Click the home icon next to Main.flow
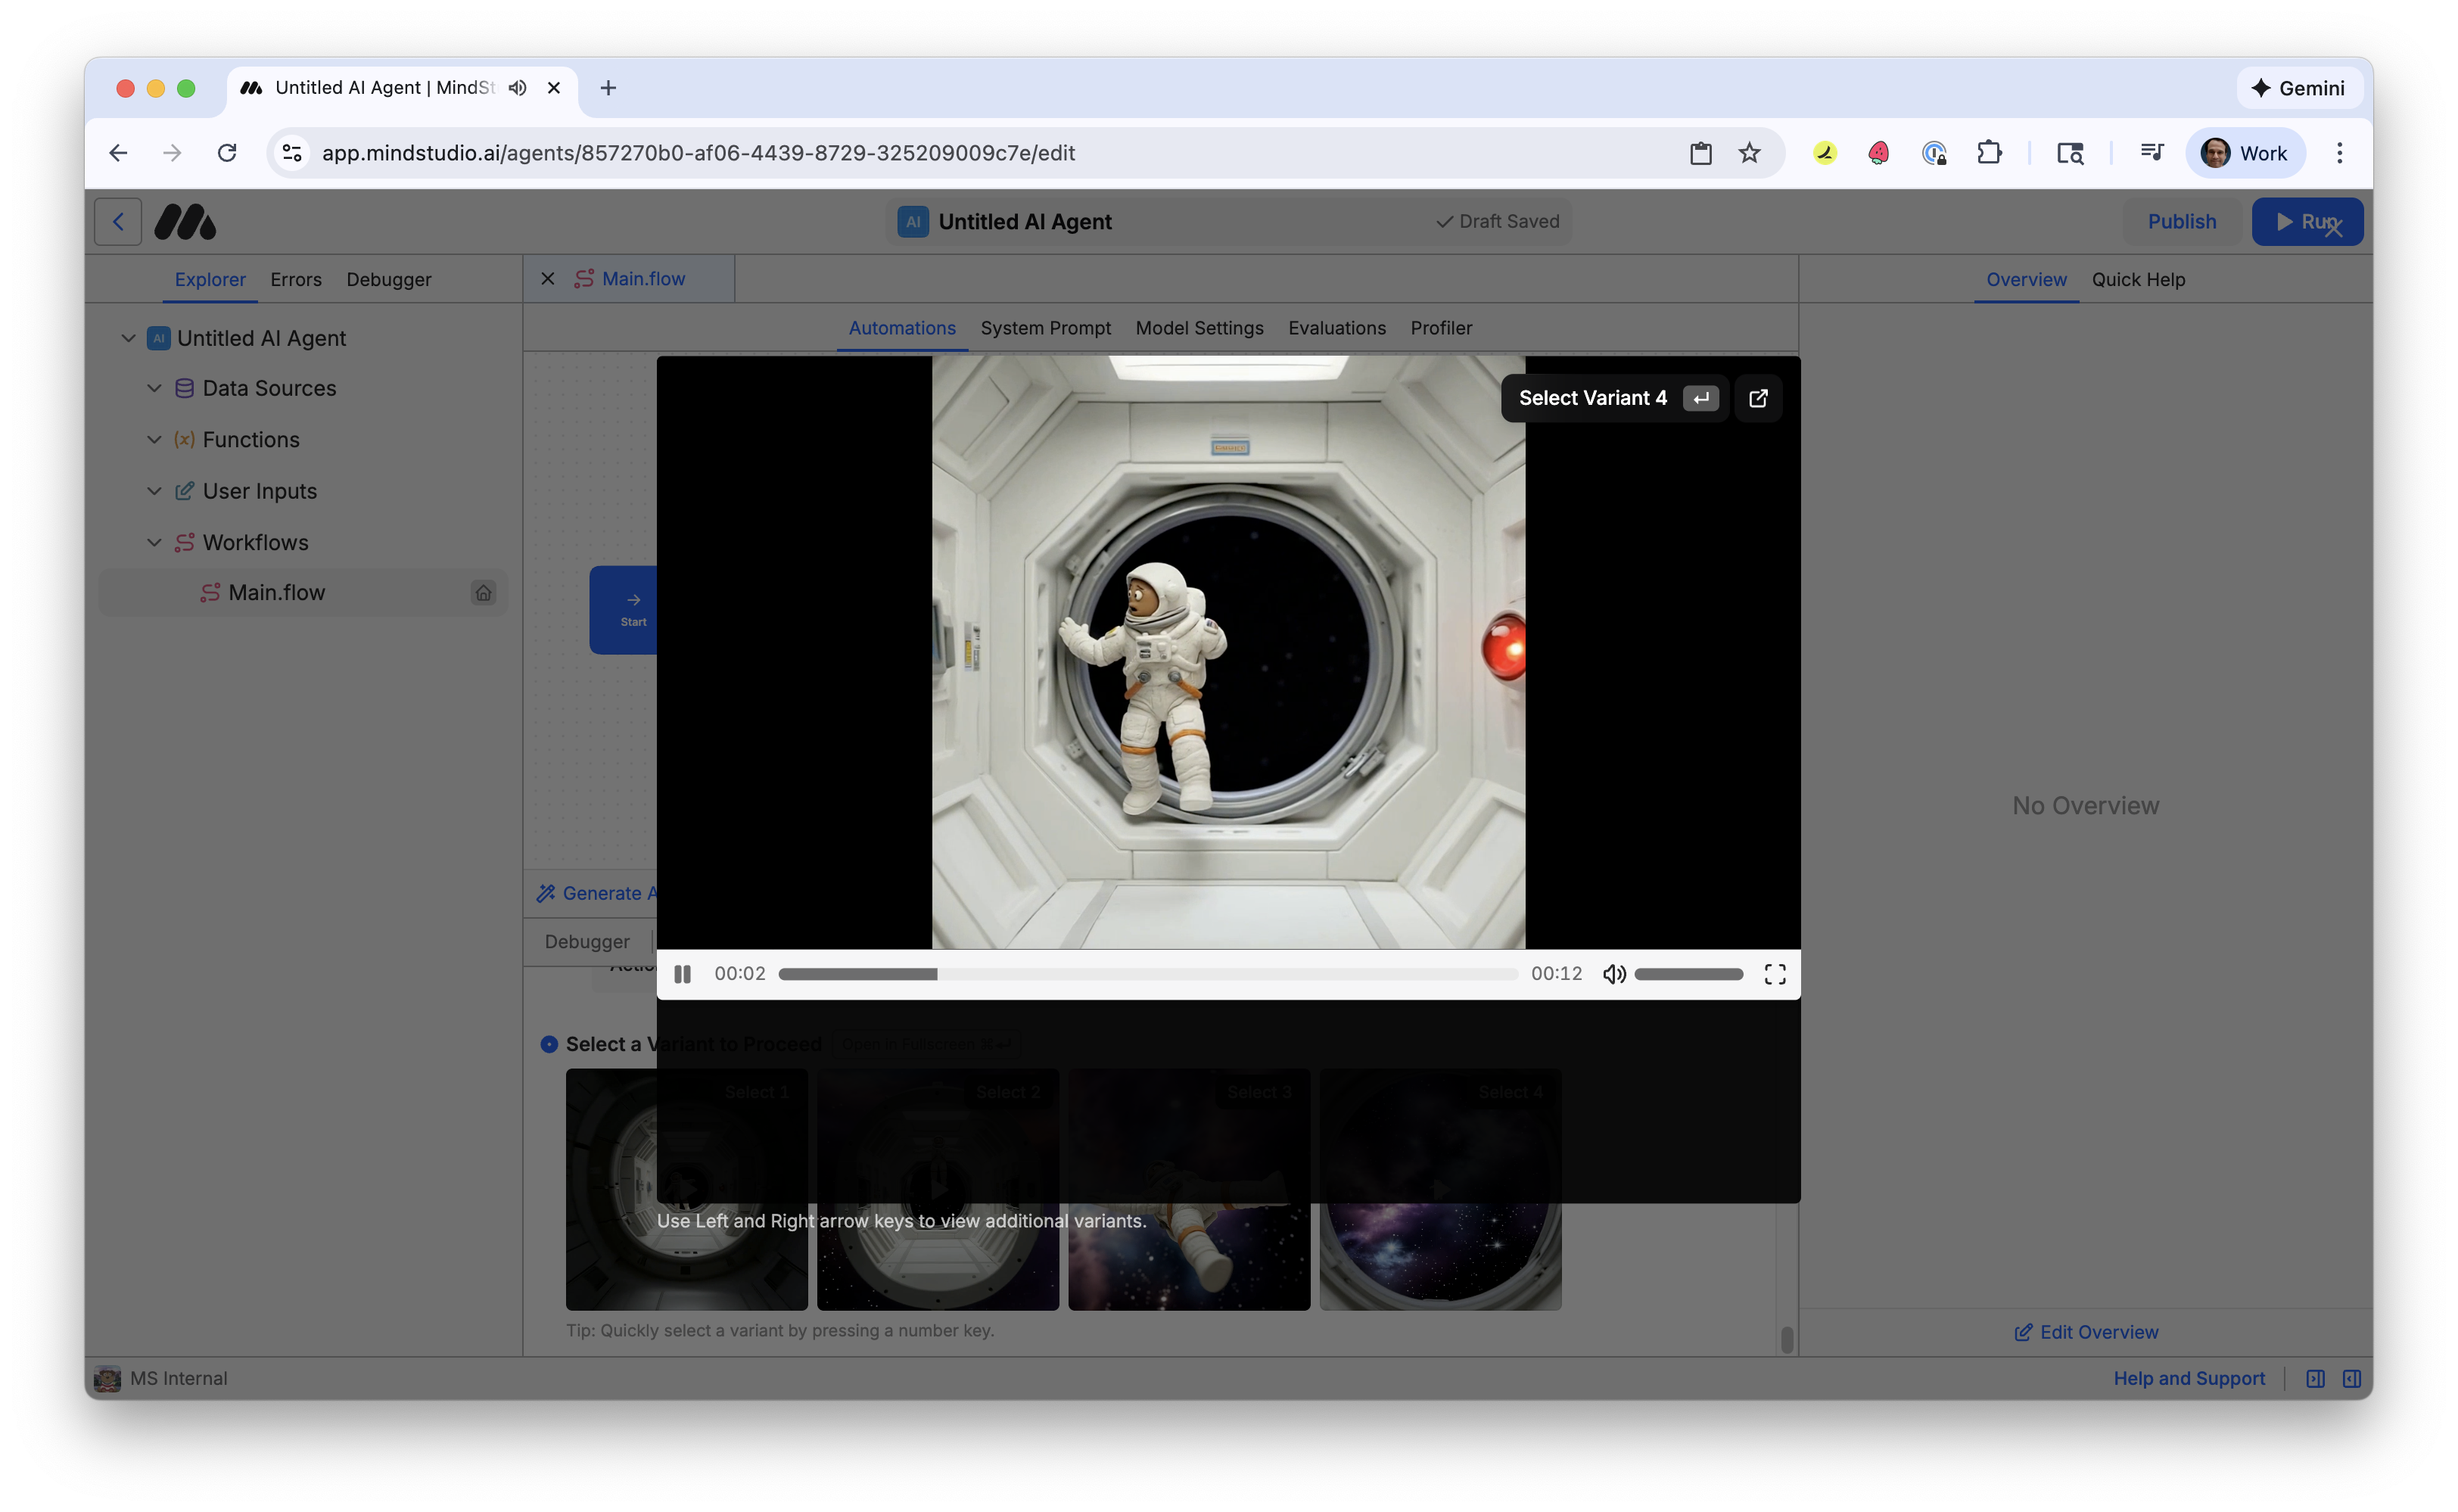The width and height of the screenshot is (2458, 1512). pos(484,592)
